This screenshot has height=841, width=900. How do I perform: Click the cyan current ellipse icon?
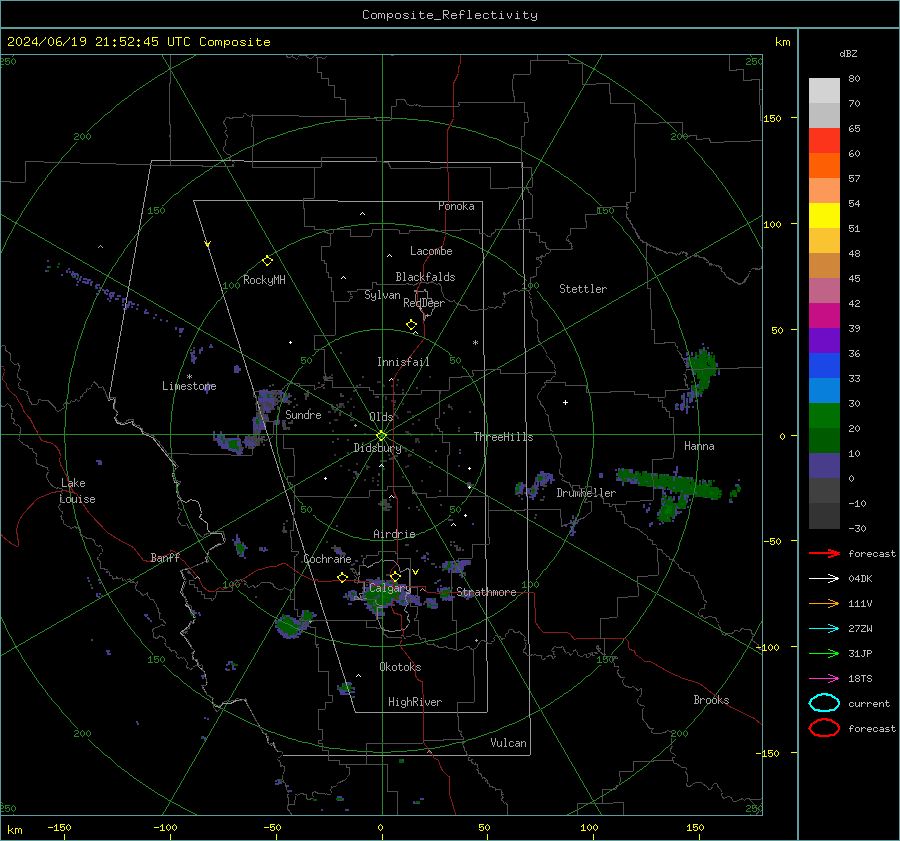coord(824,703)
